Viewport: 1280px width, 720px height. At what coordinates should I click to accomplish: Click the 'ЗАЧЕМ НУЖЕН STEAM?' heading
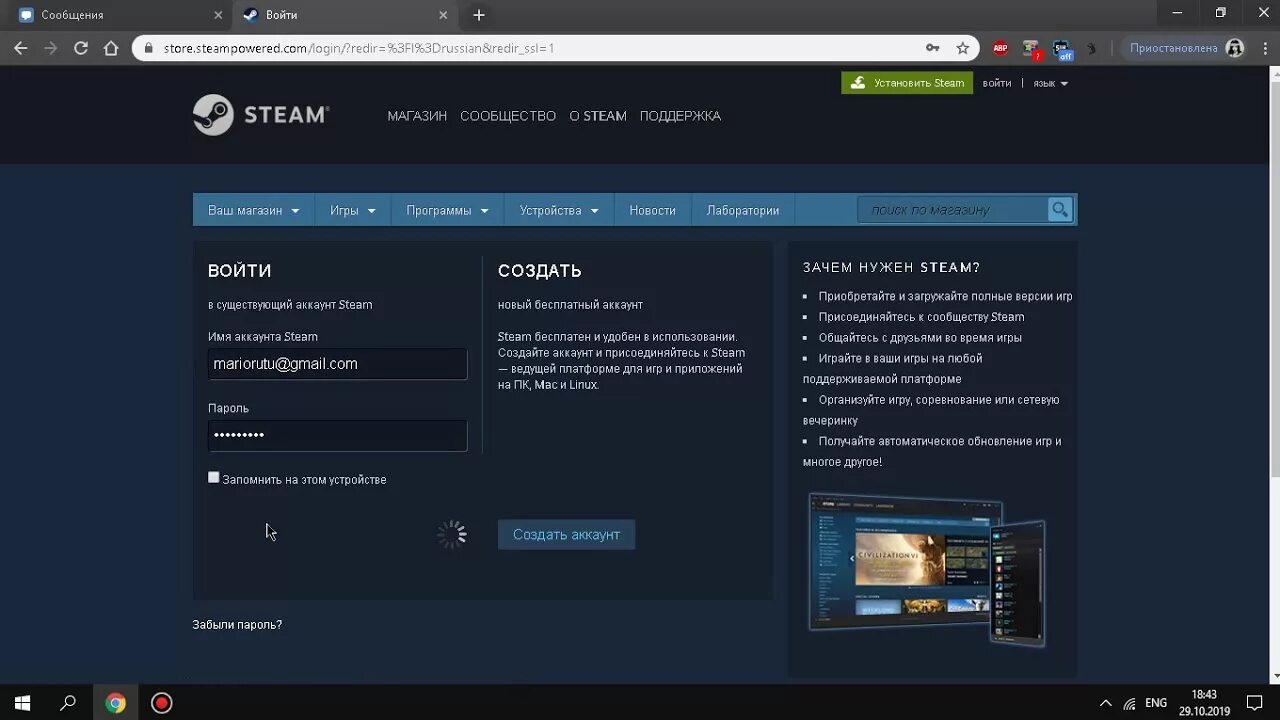(891, 267)
